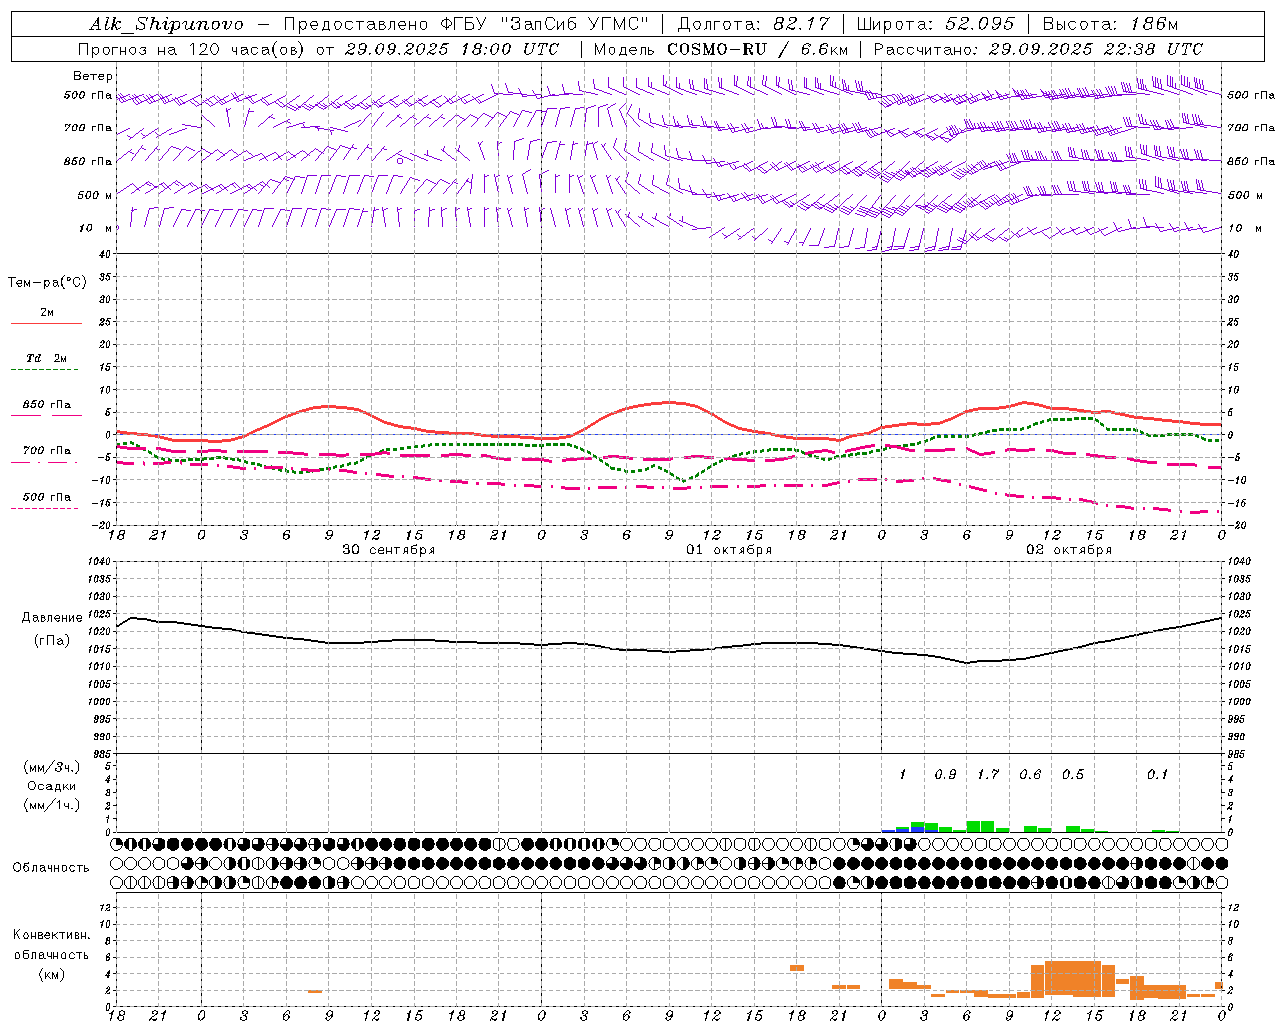Click the 1.7 precipitation amount

tap(988, 774)
